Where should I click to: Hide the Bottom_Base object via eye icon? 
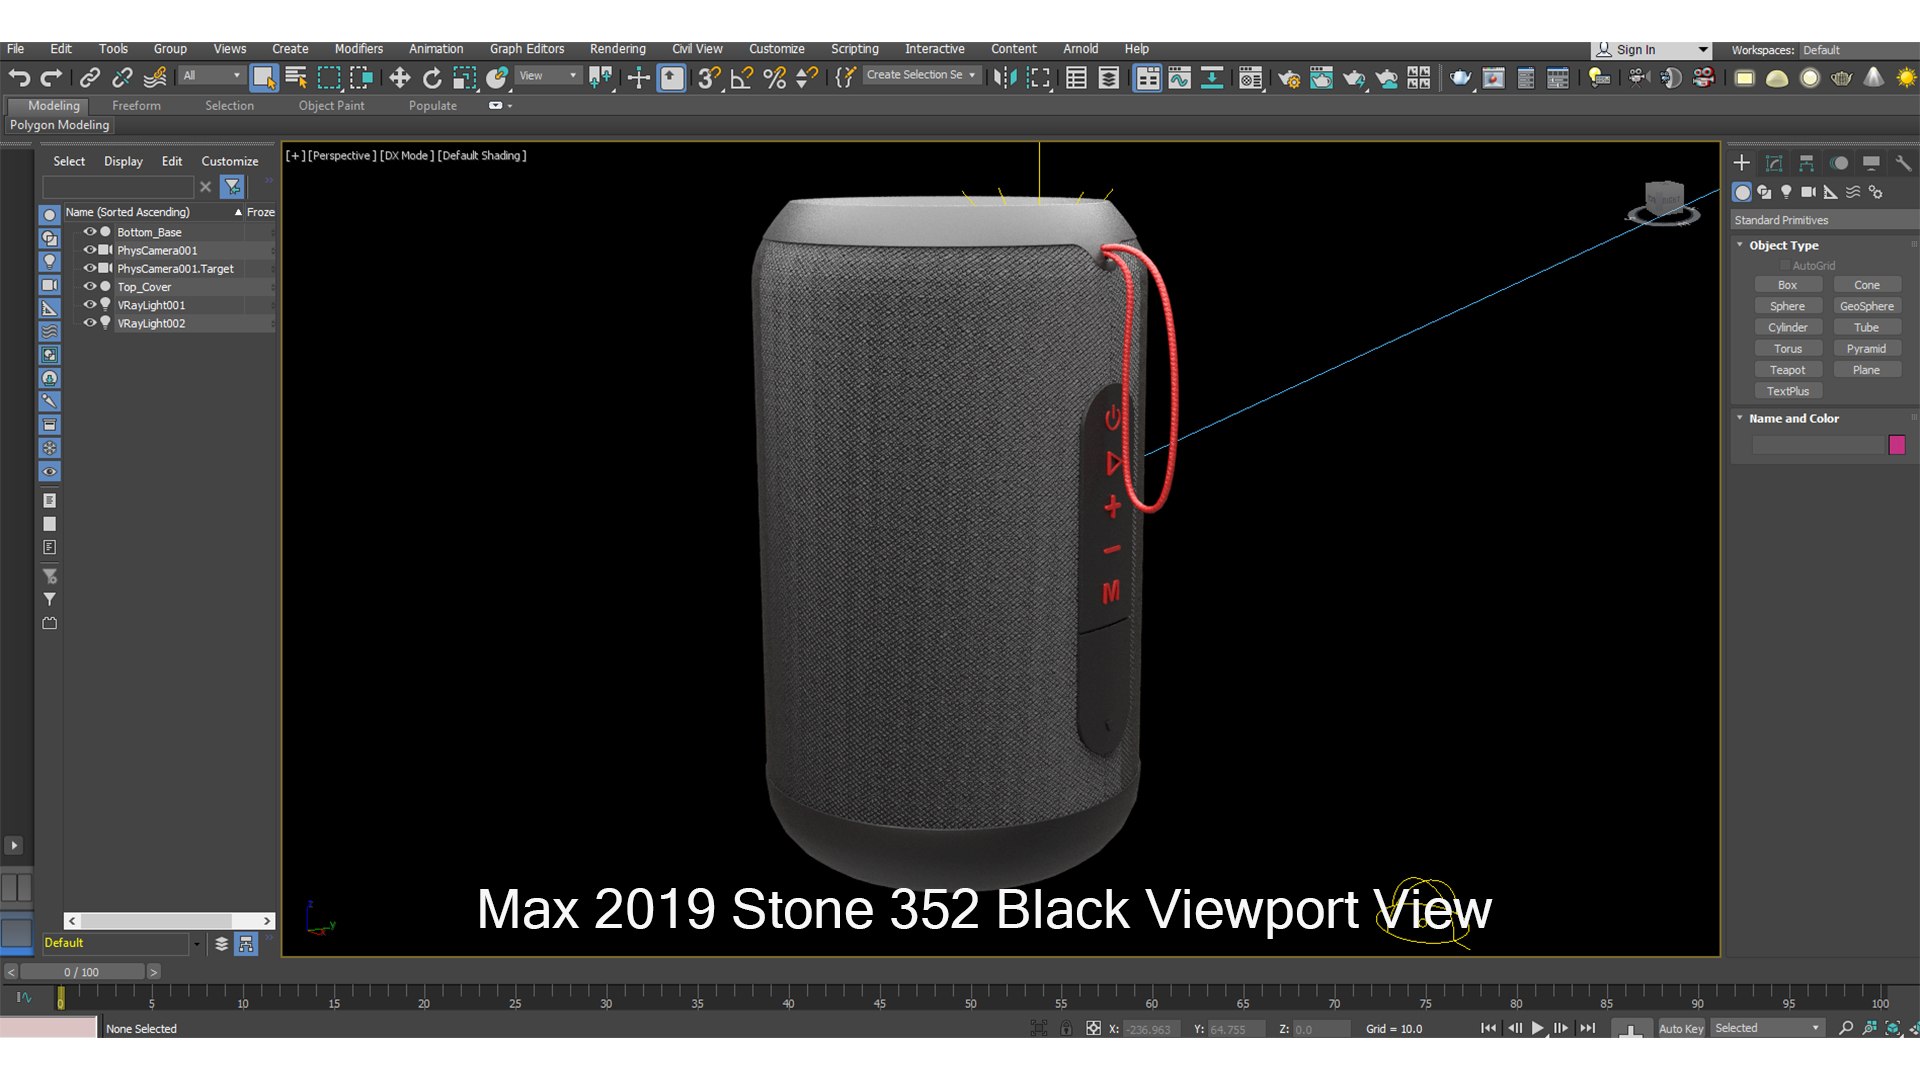pyautogui.click(x=89, y=232)
